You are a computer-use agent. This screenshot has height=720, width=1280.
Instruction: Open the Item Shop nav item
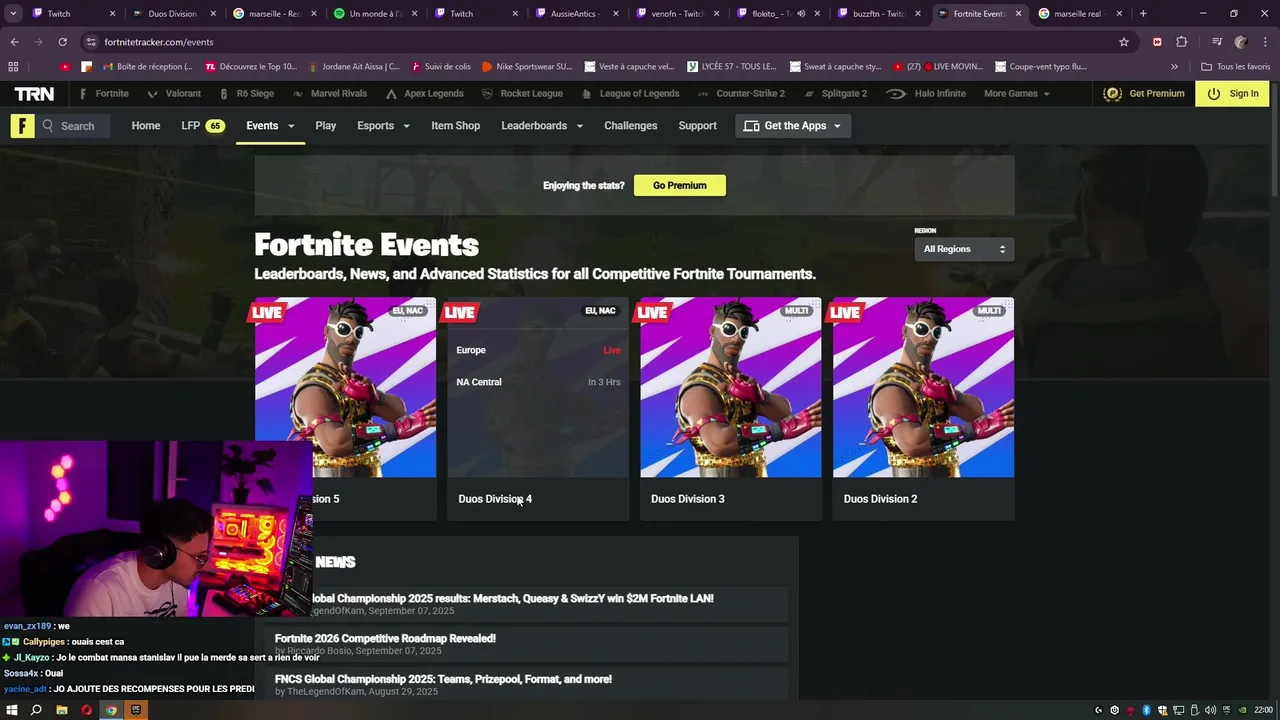point(455,126)
